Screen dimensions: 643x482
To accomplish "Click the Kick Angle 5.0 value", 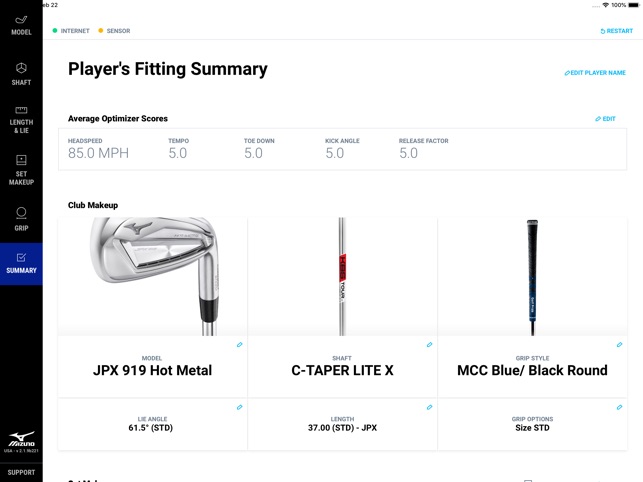I will point(335,153).
